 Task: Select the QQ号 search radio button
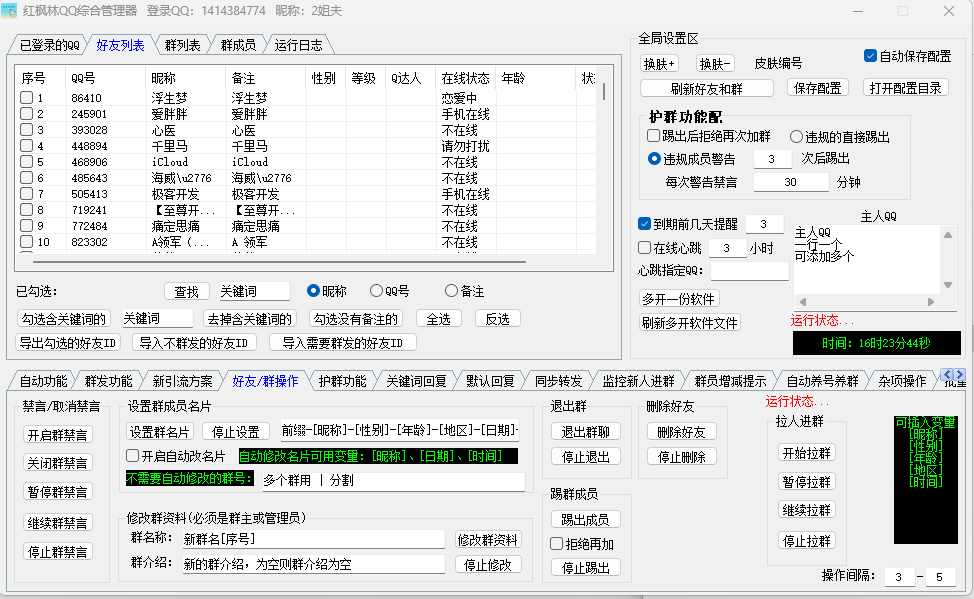point(377,291)
